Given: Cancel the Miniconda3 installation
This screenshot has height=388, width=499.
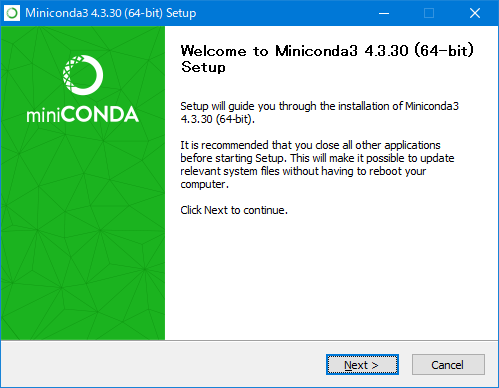Looking at the screenshot, I should [448, 365].
